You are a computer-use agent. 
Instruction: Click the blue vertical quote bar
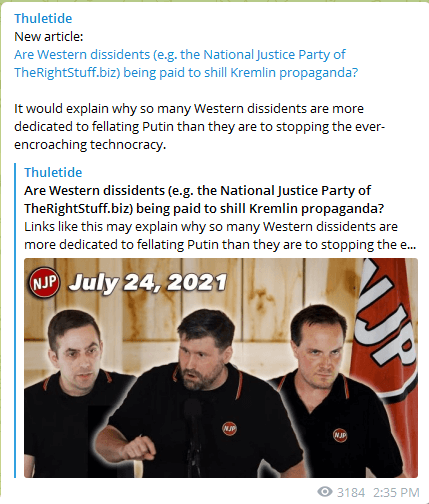(15, 320)
